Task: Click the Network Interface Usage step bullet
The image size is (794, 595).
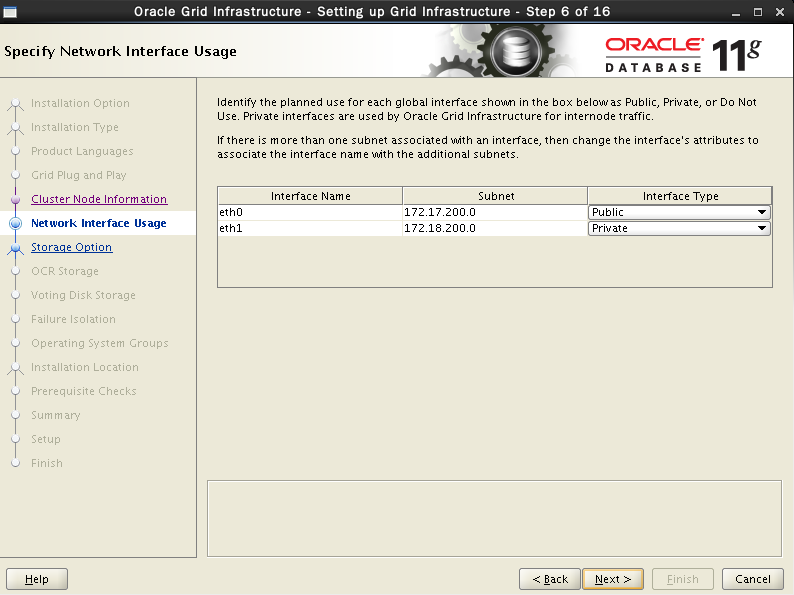Action: pos(16,223)
